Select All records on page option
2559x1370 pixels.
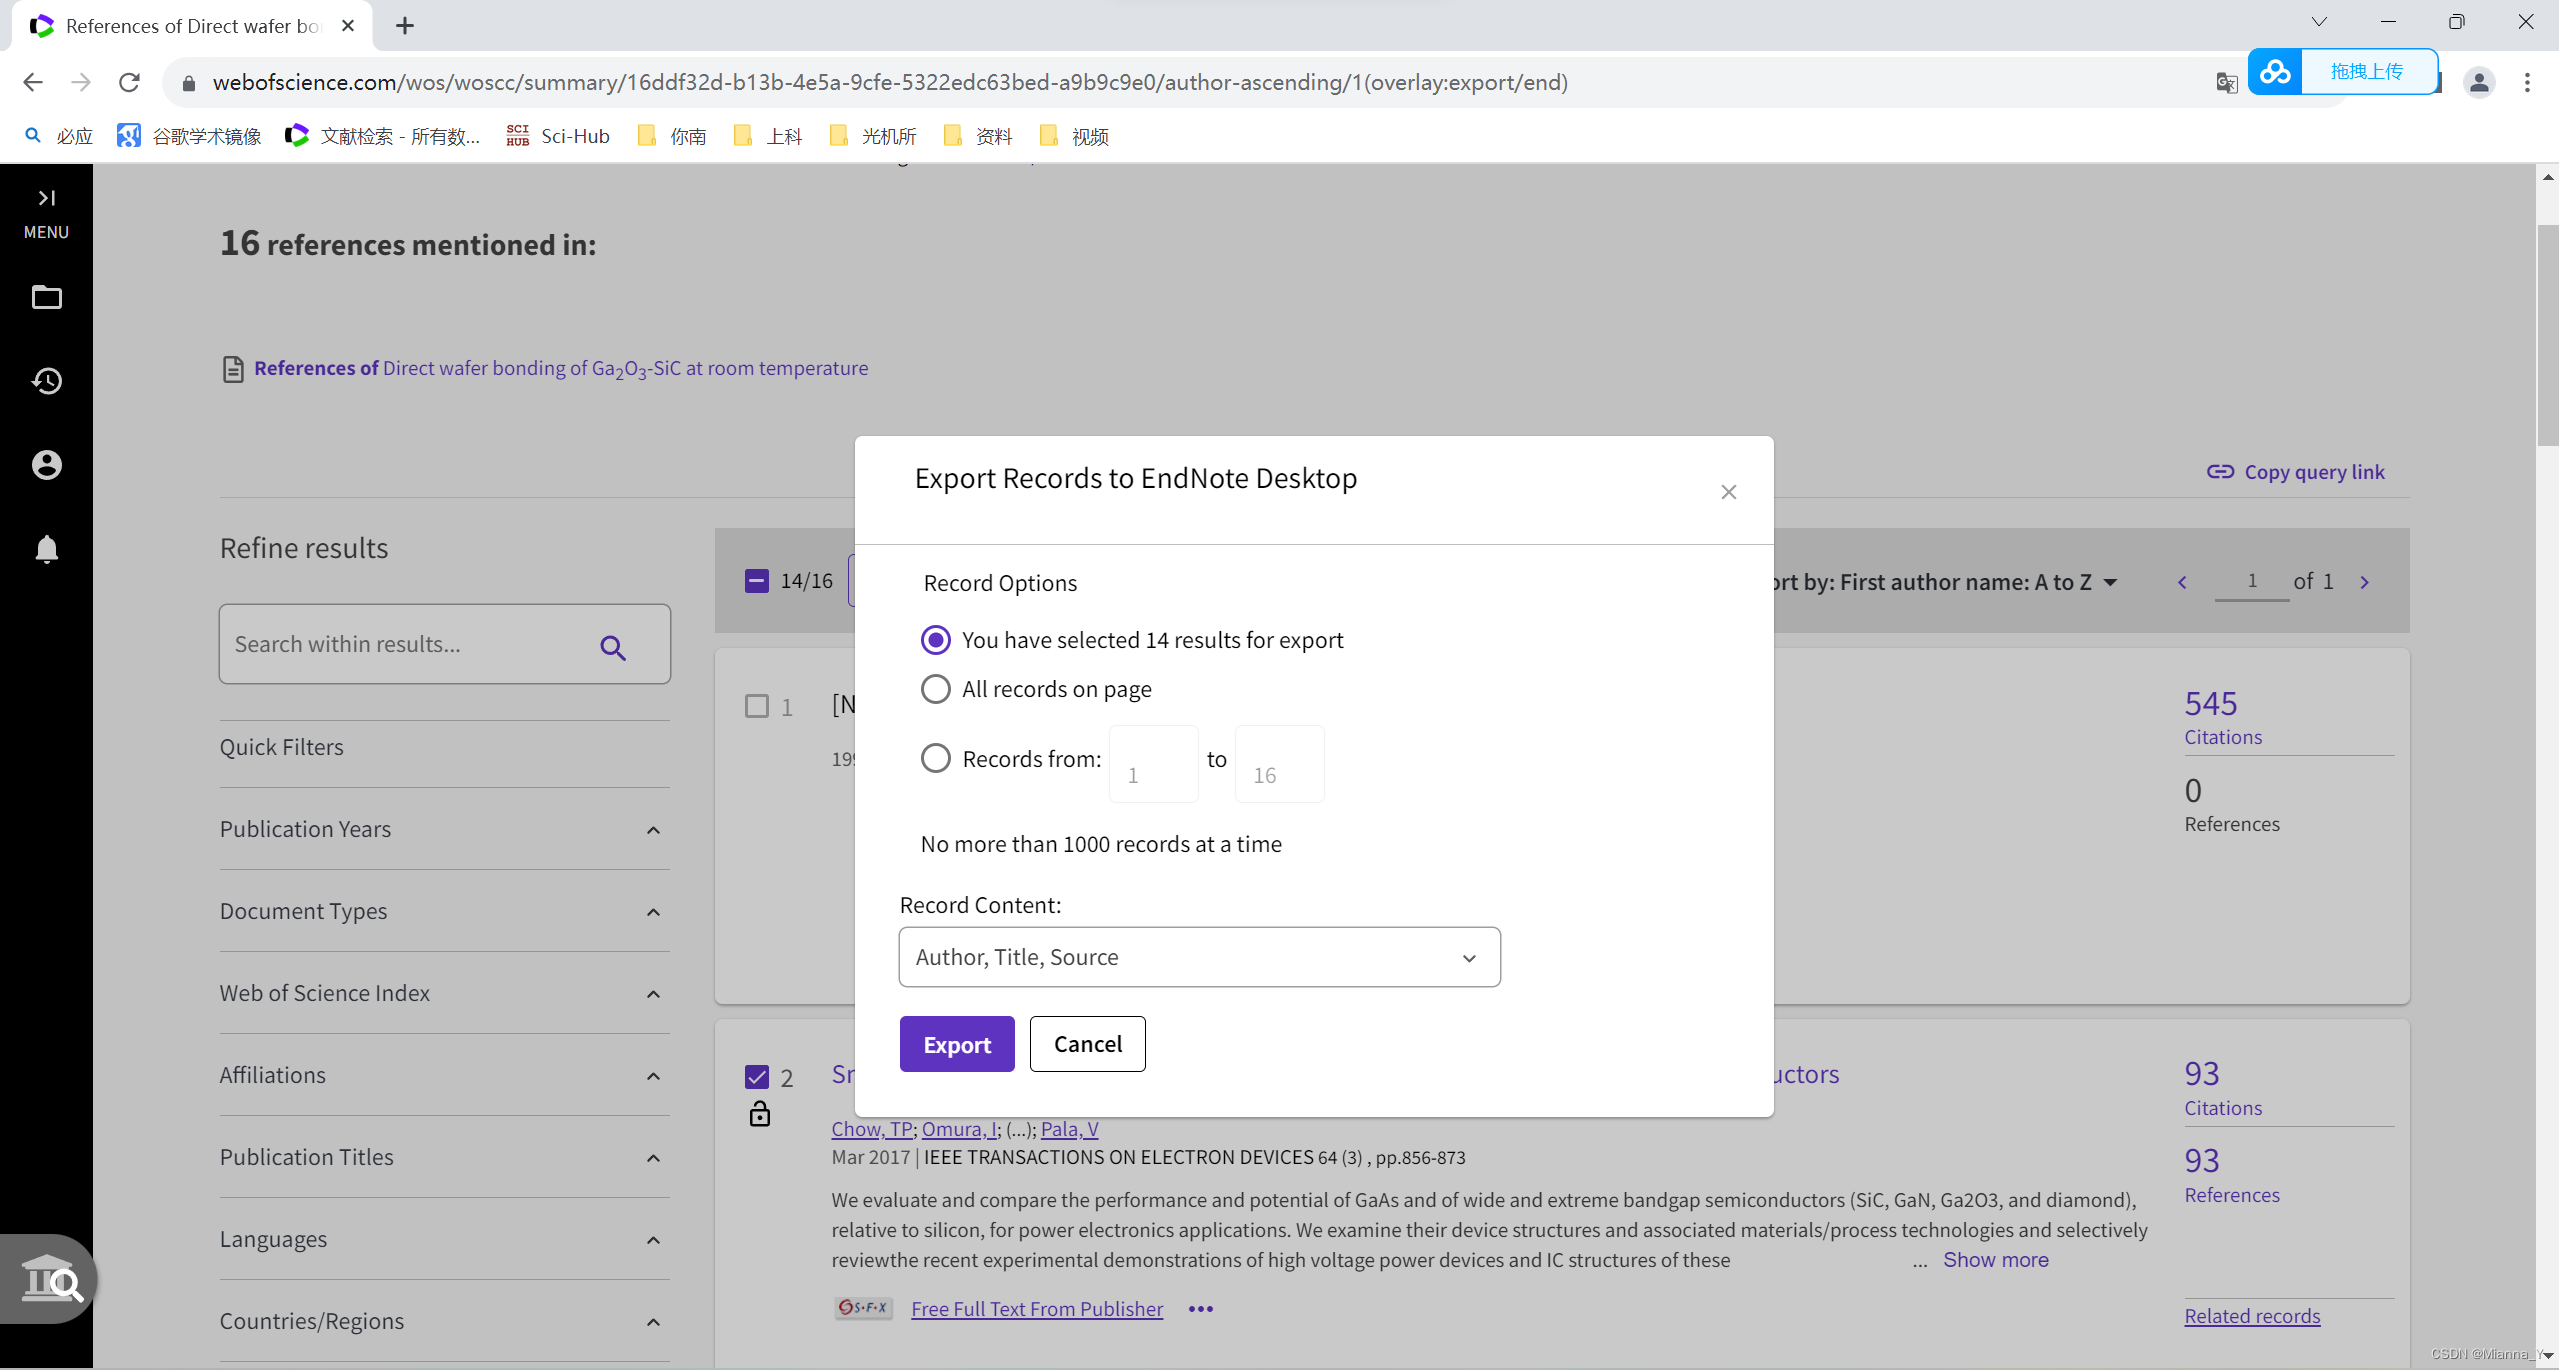936,689
